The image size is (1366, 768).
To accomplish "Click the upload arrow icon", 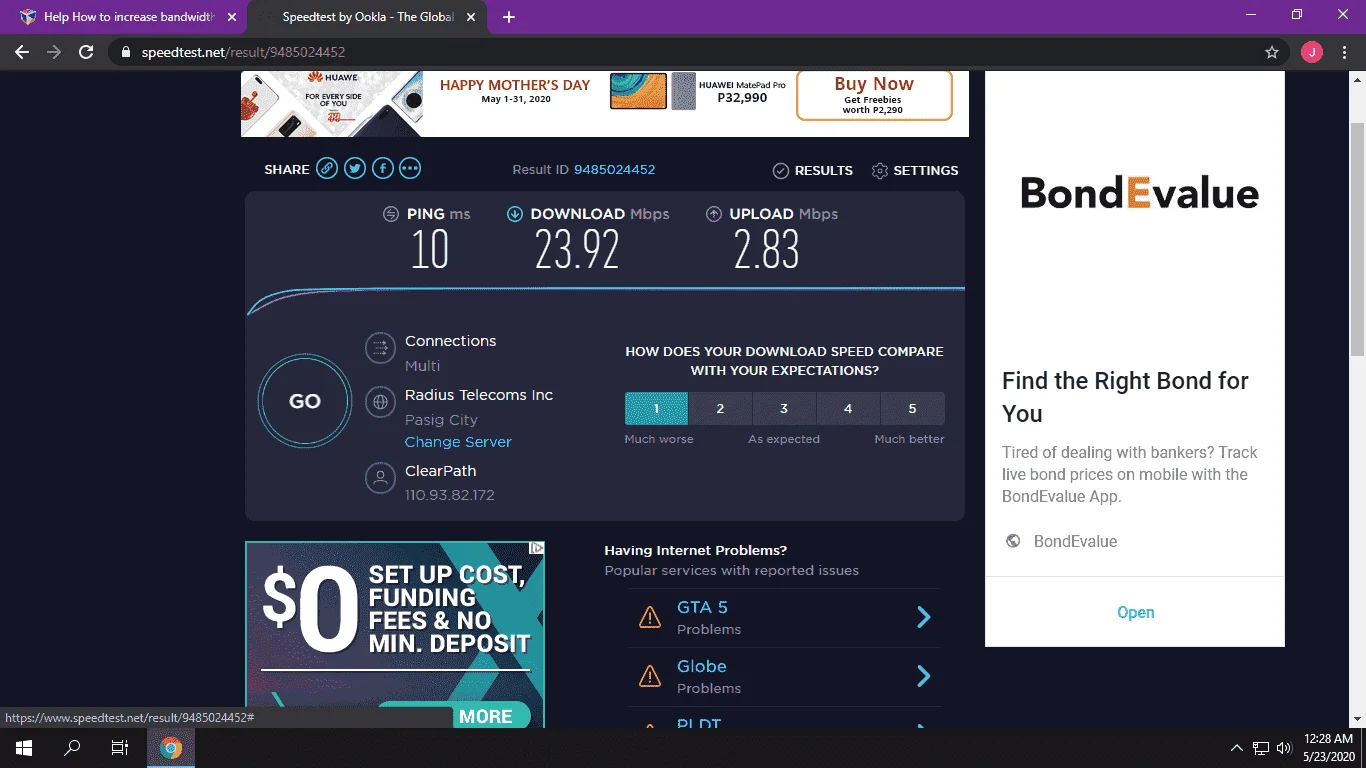I will pyautogui.click(x=714, y=214).
